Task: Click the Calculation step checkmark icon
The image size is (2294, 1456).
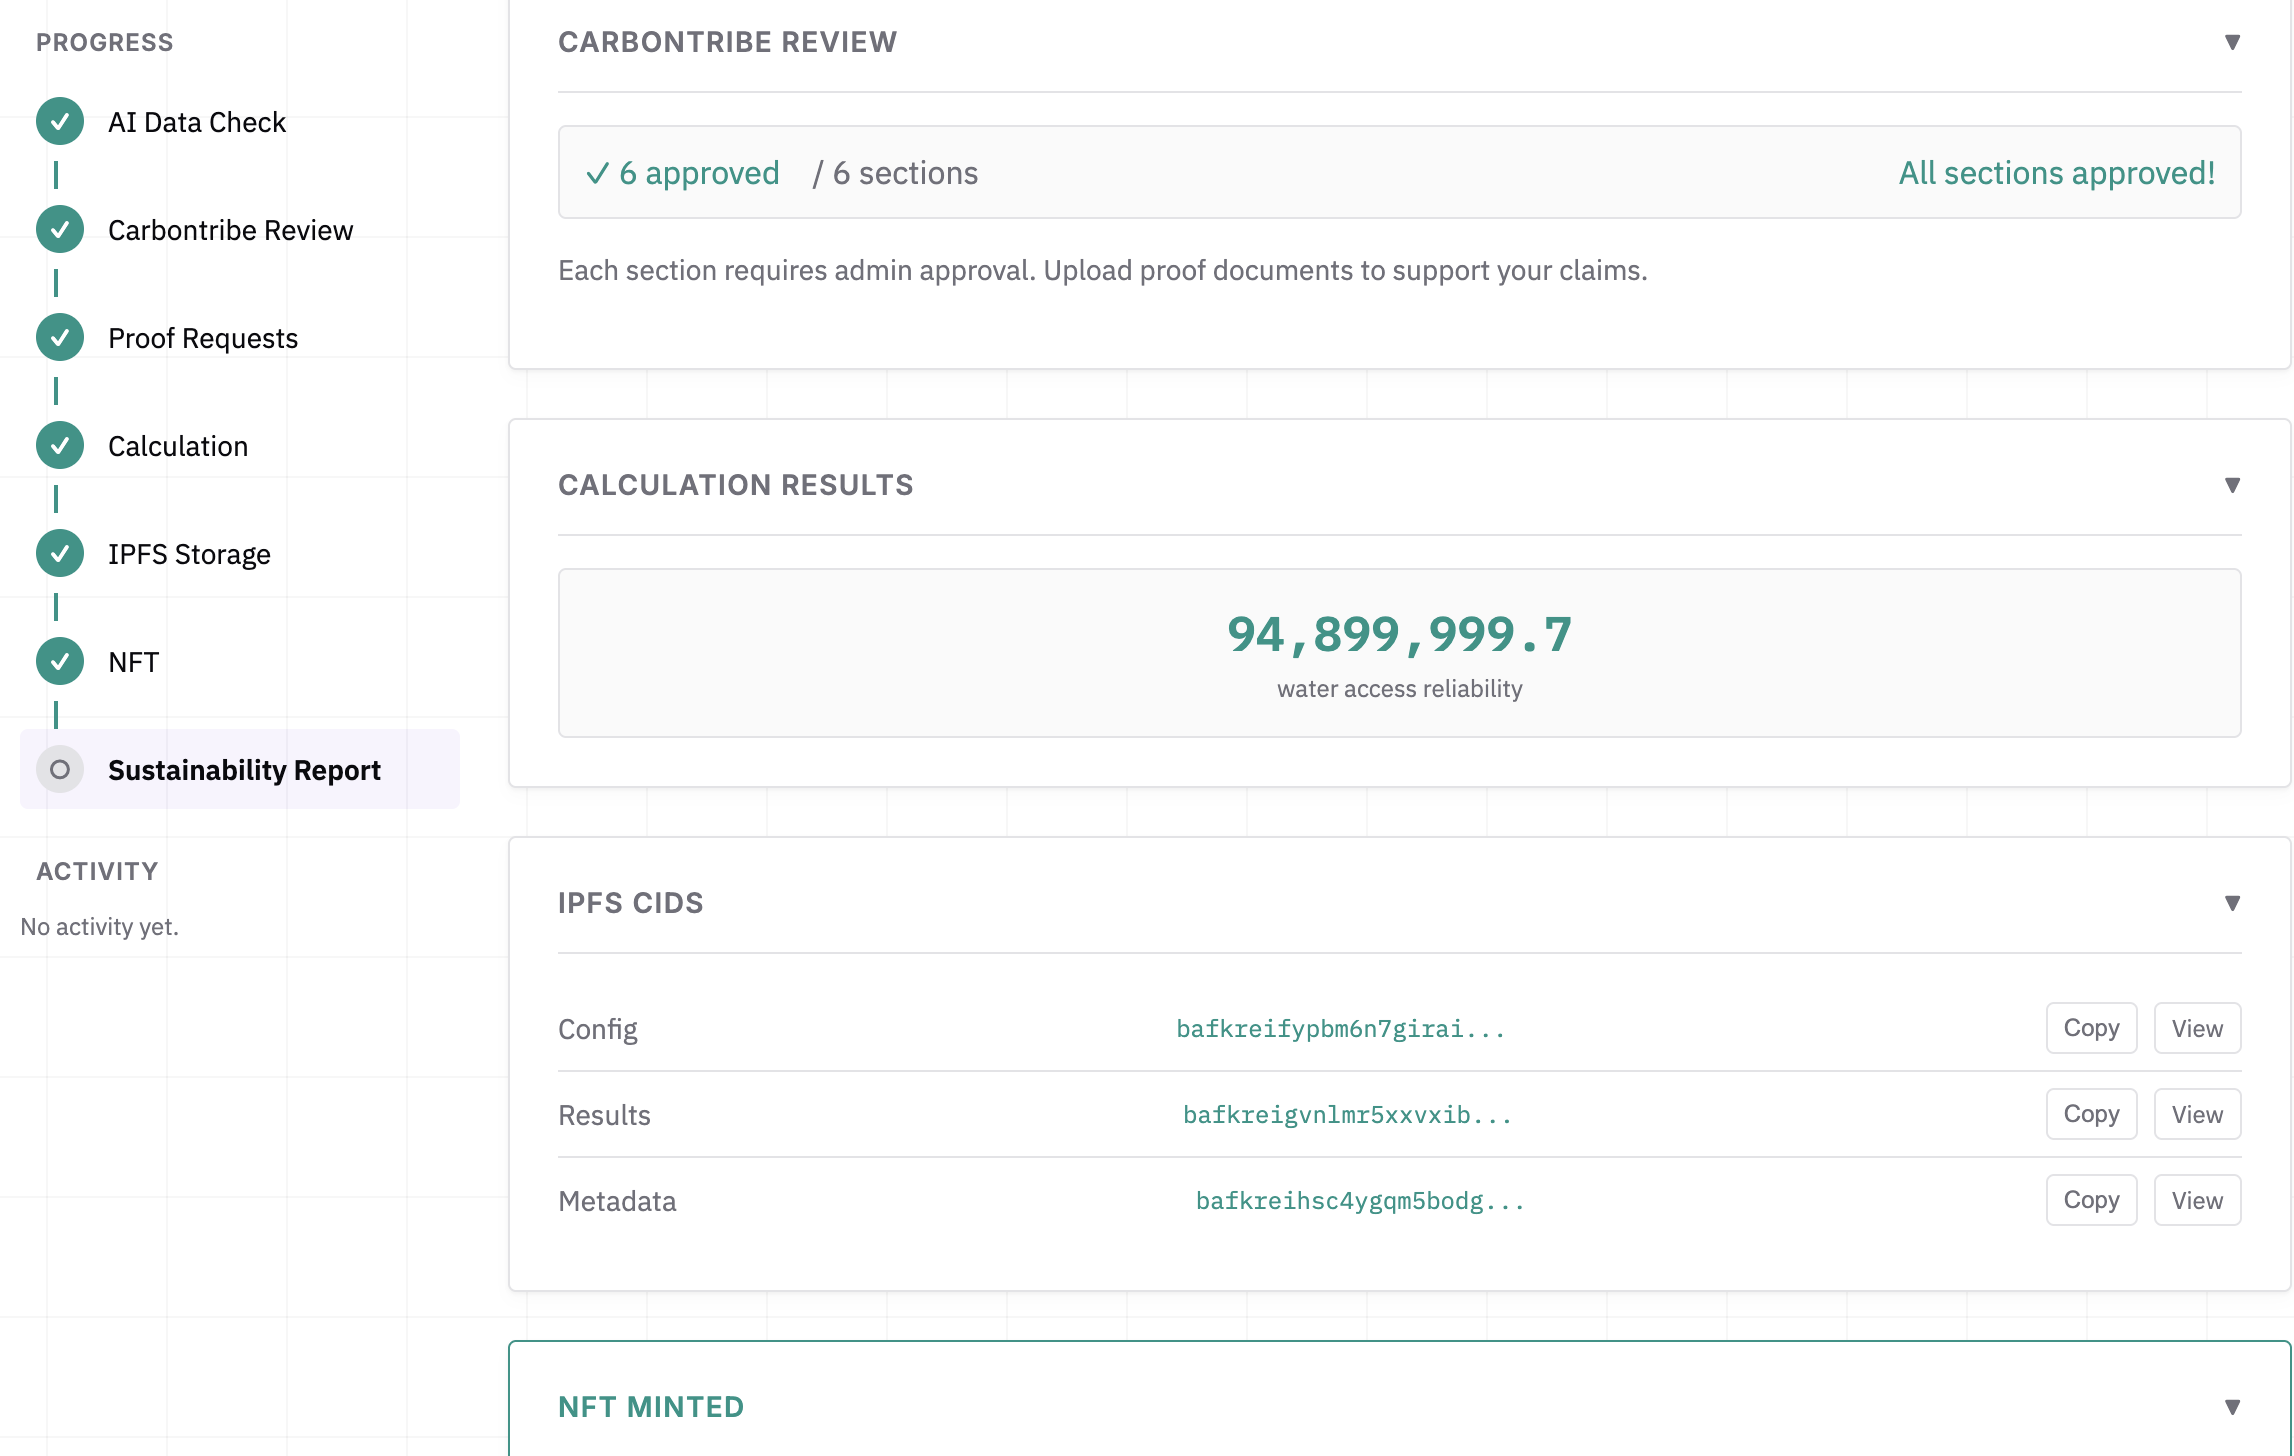Action: click(60, 446)
